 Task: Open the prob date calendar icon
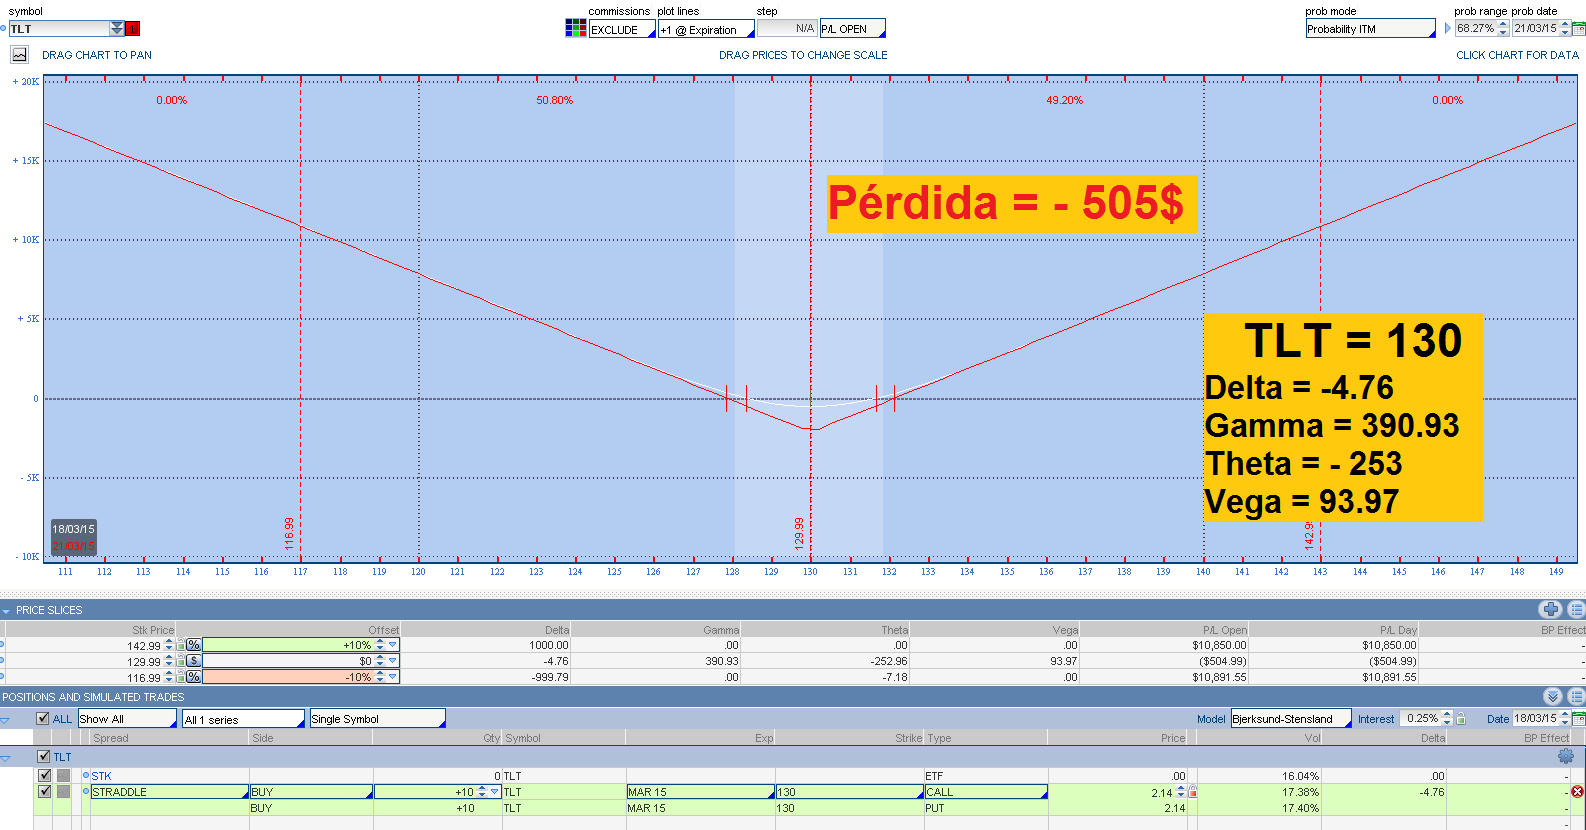(1579, 28)
